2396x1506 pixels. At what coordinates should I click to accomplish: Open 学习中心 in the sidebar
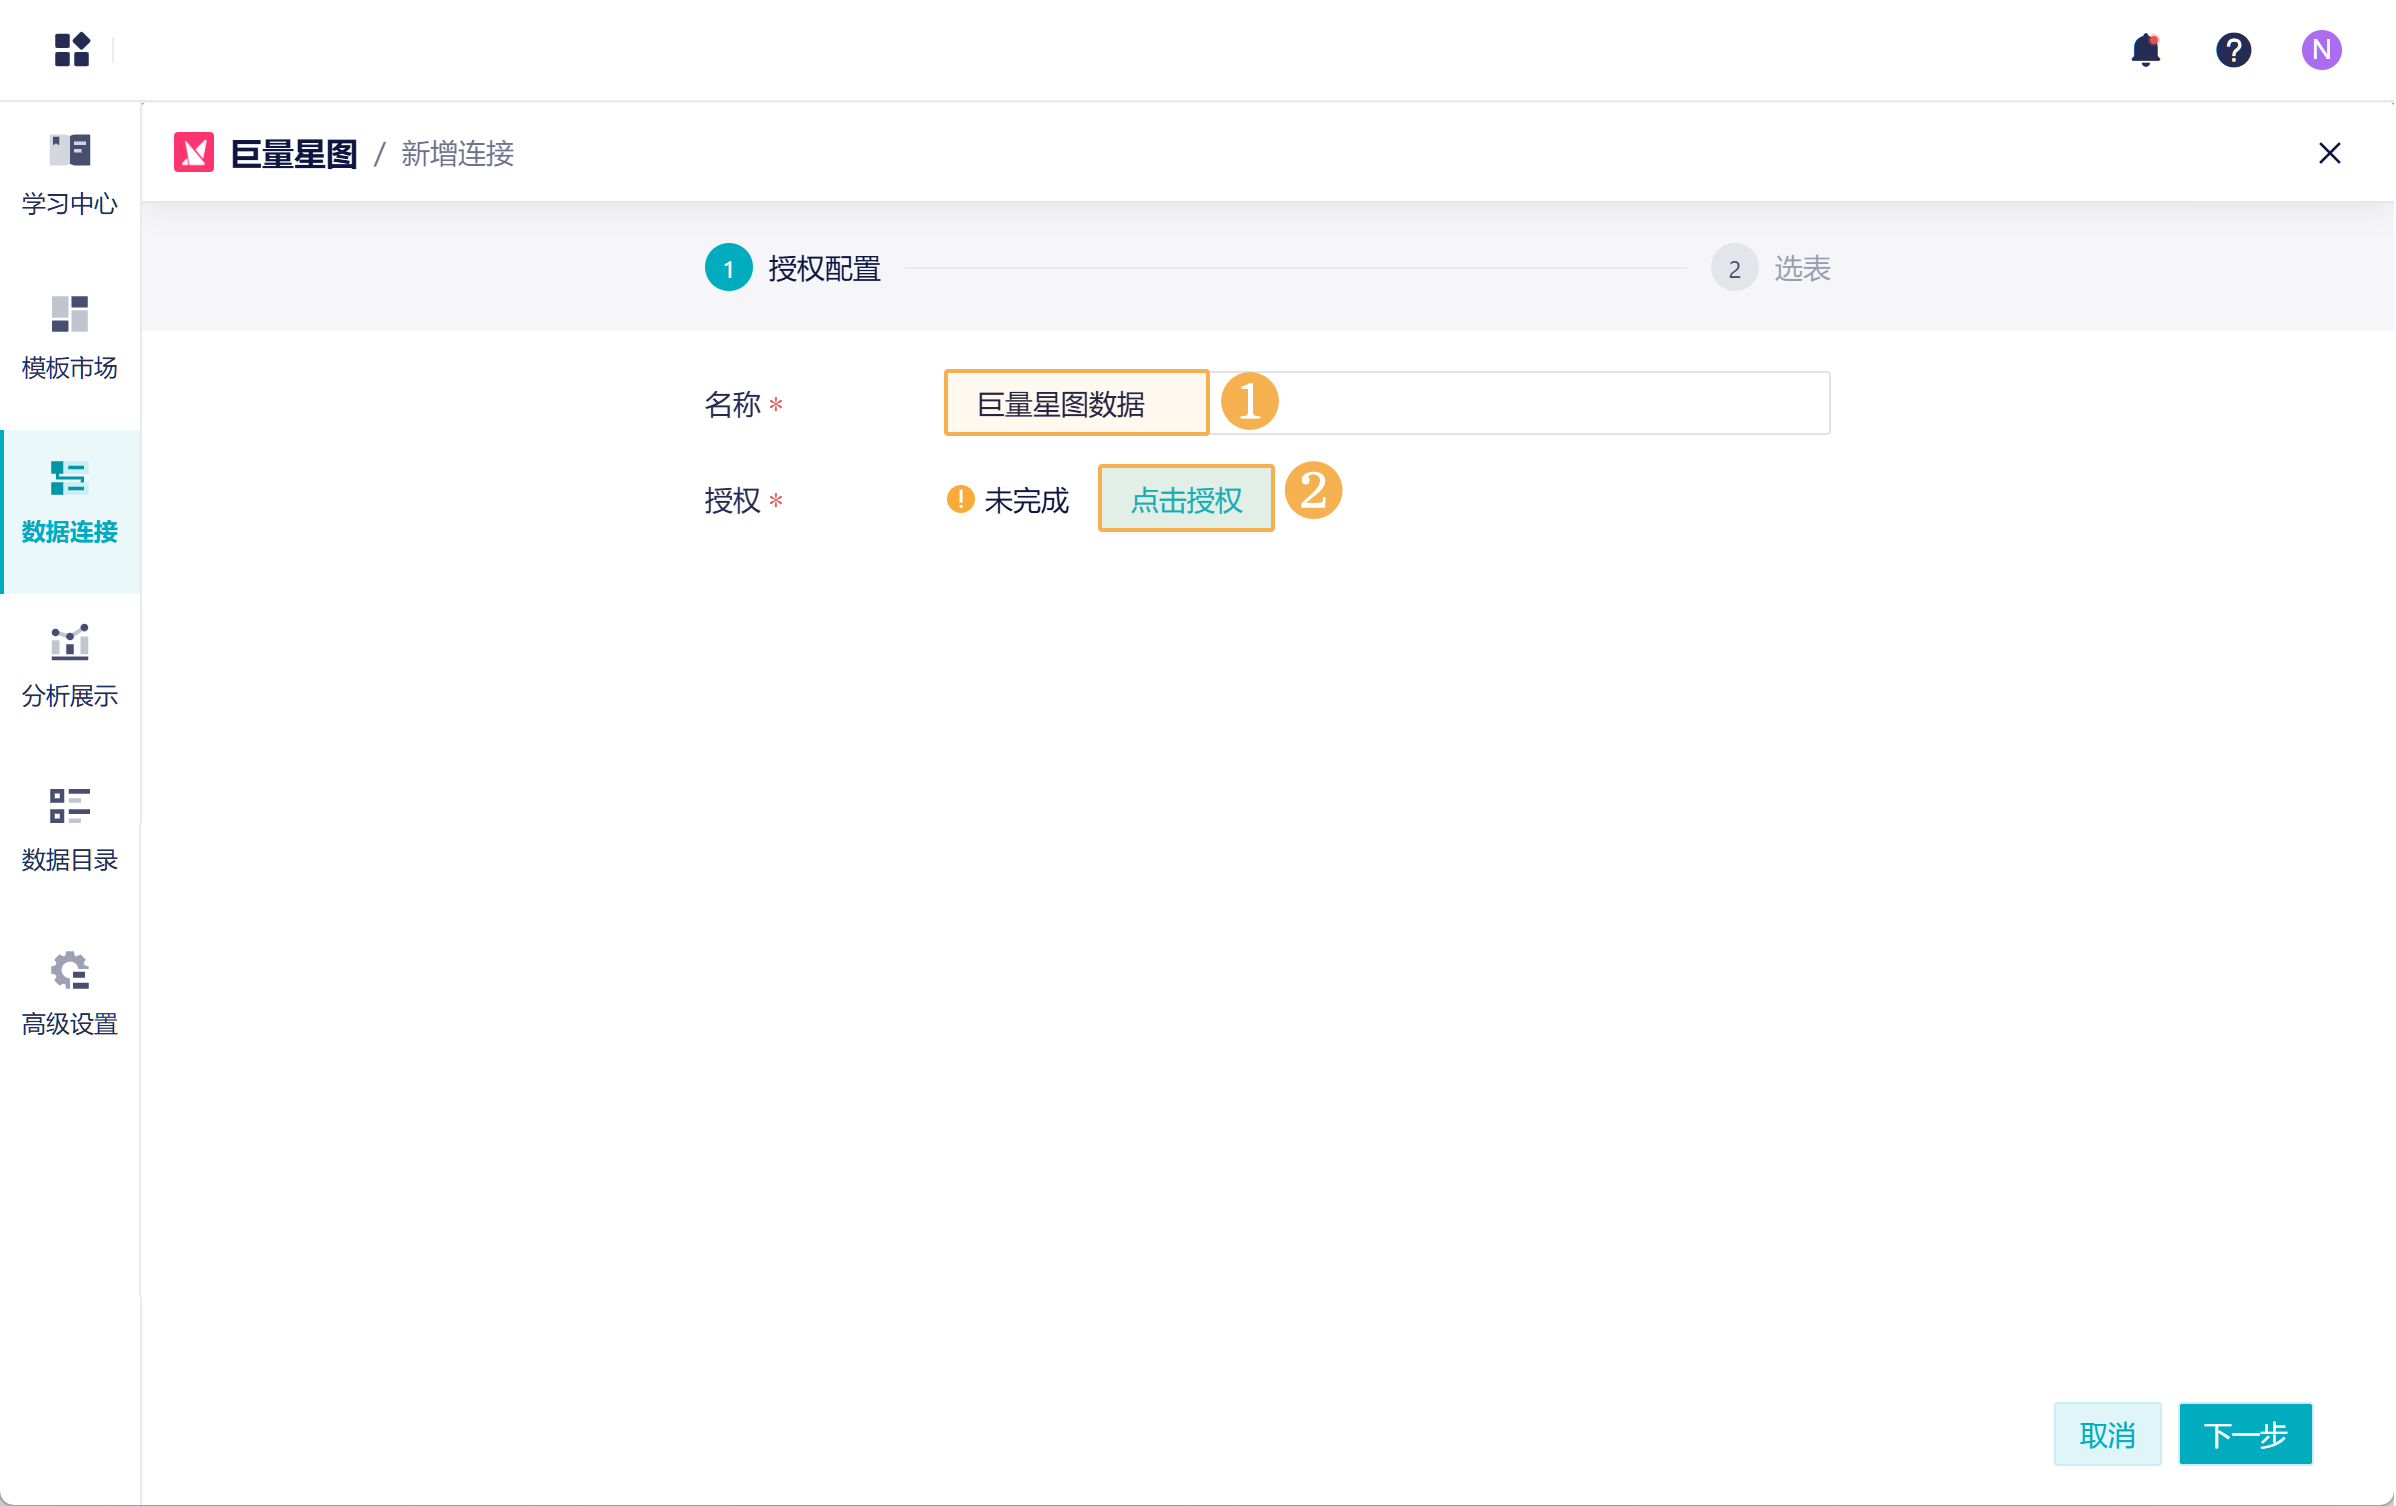point(69,174)
